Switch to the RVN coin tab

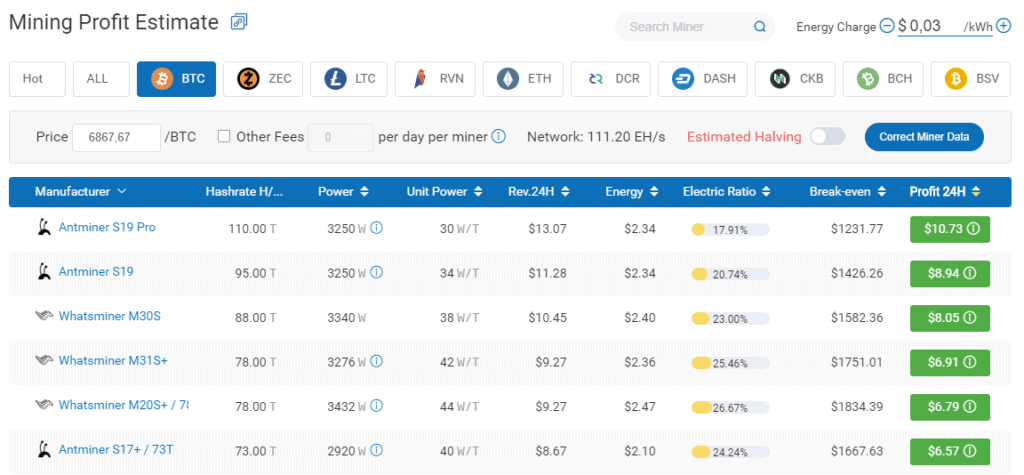point(435,79)
